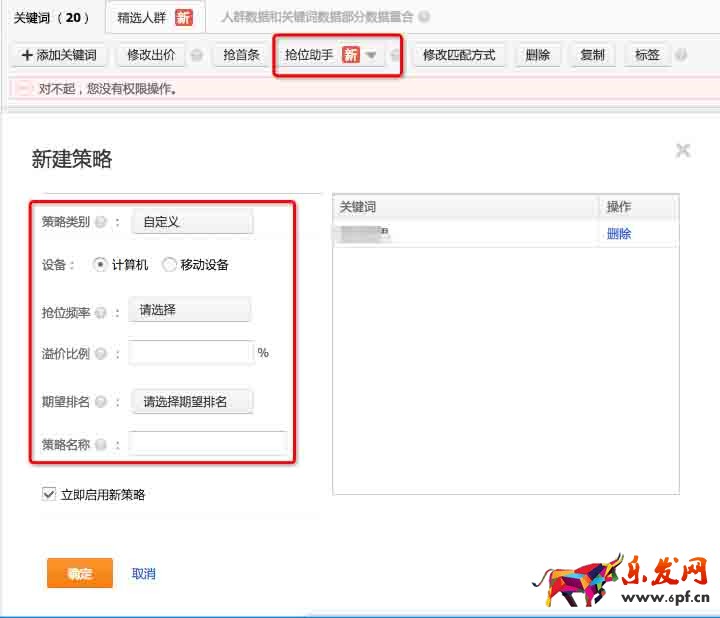Screen dimensions: 720x618
Task: Click the 溢价比例 percentage input field
Action: 191,353
